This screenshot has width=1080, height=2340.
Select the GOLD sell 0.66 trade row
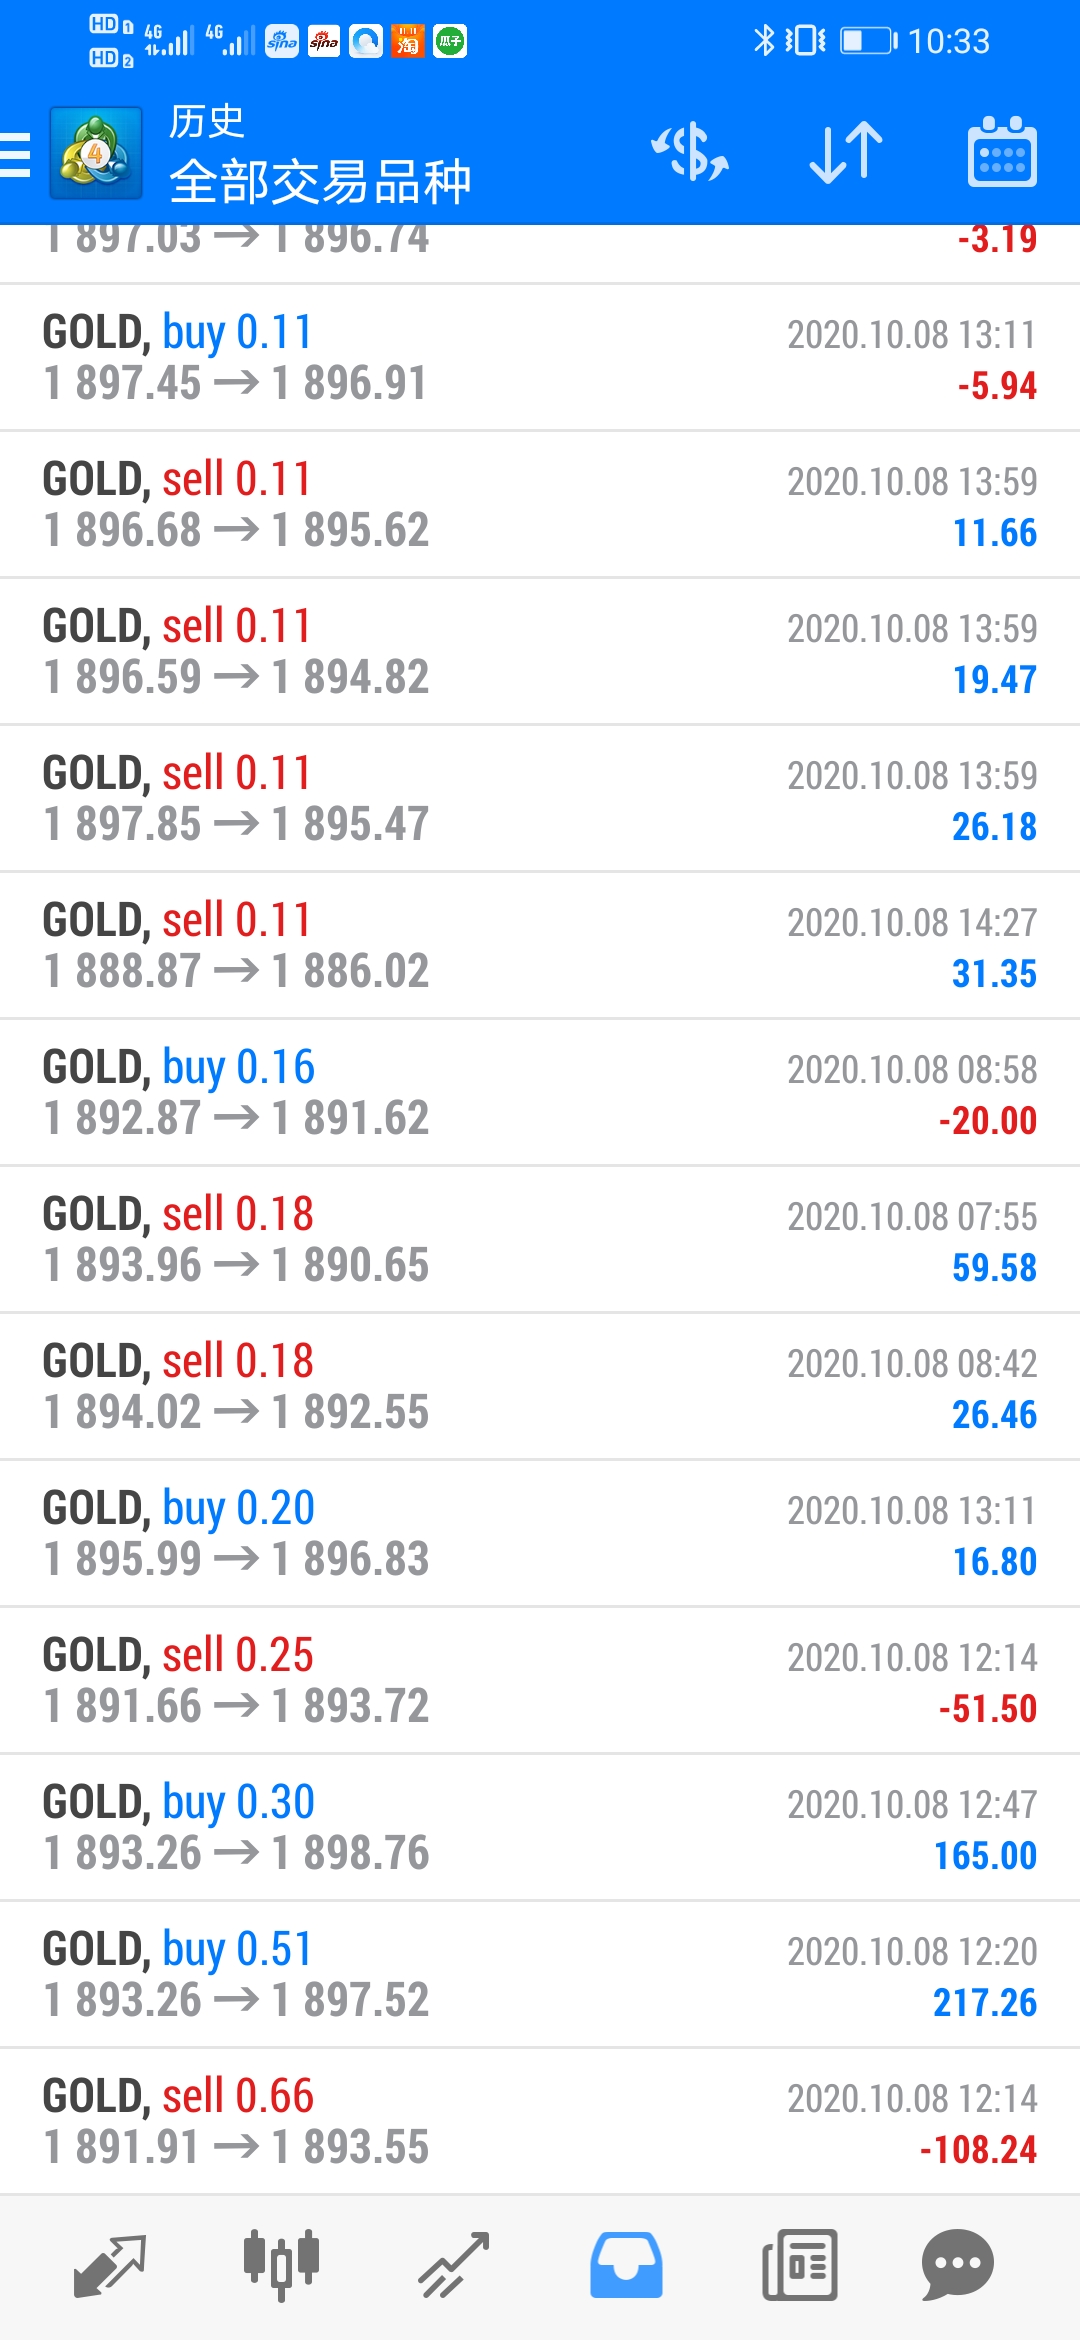(540, 2122)
